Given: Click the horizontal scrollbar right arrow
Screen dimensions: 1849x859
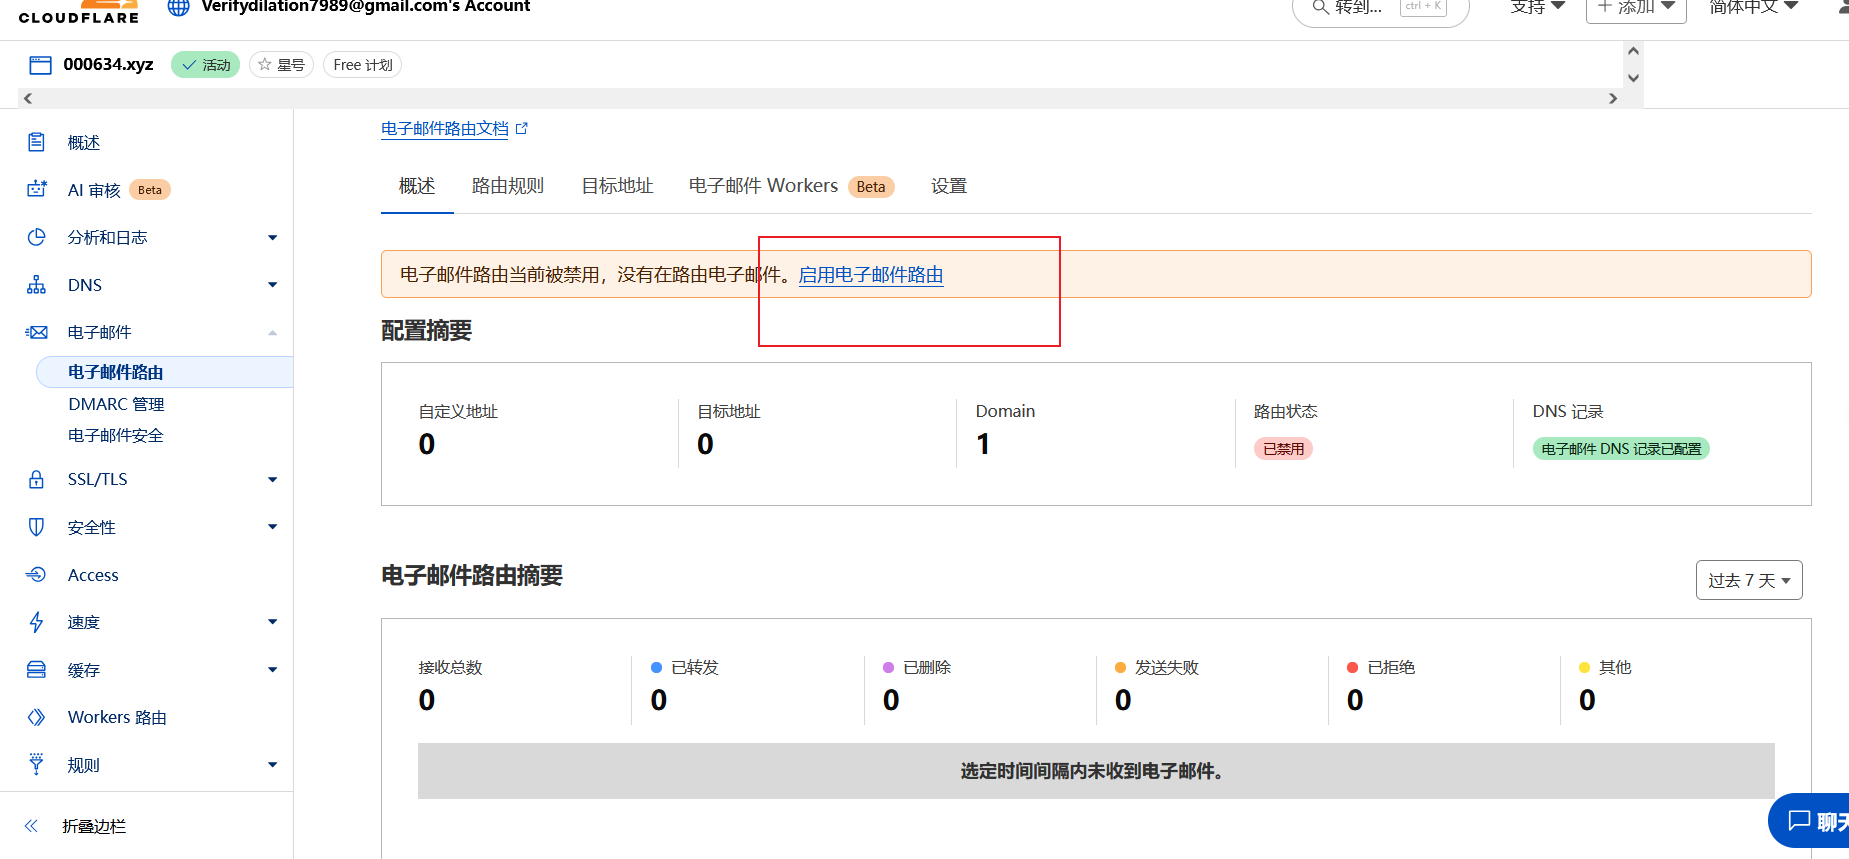Looking at the screenshot, I should [1612, 98].
